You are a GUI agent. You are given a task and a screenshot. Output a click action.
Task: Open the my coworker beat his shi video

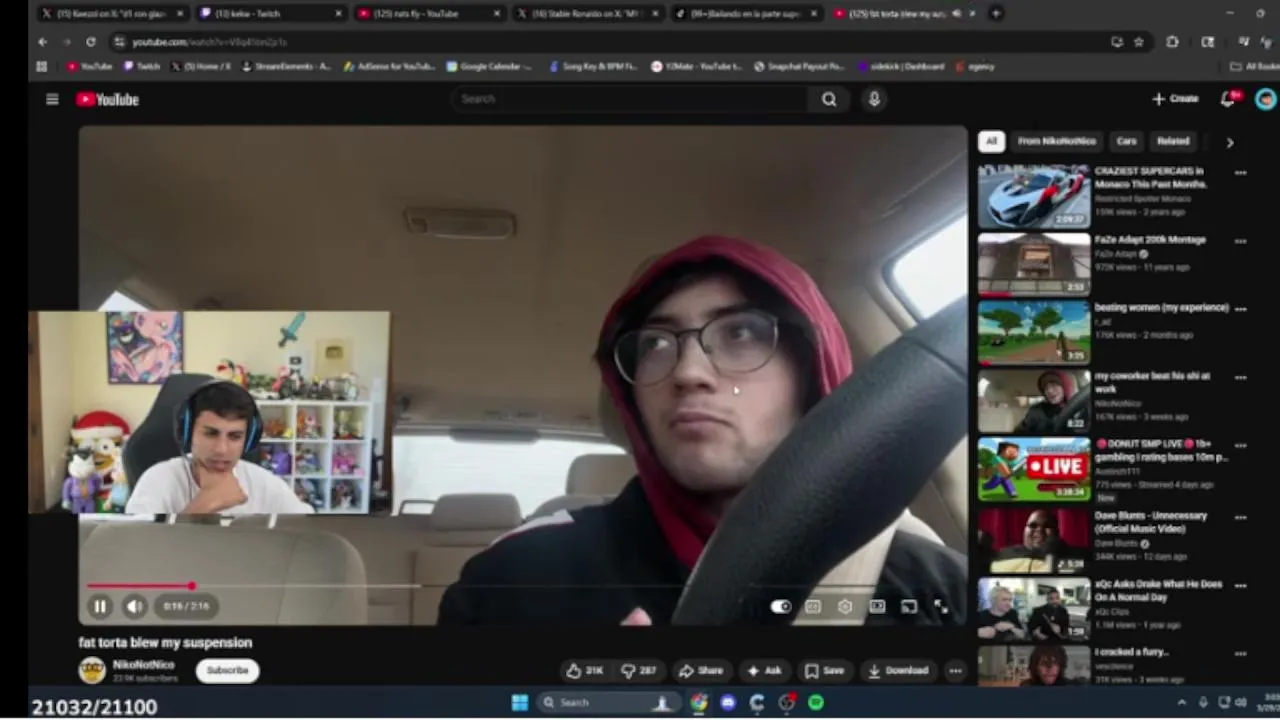[x=1034, y=401]
